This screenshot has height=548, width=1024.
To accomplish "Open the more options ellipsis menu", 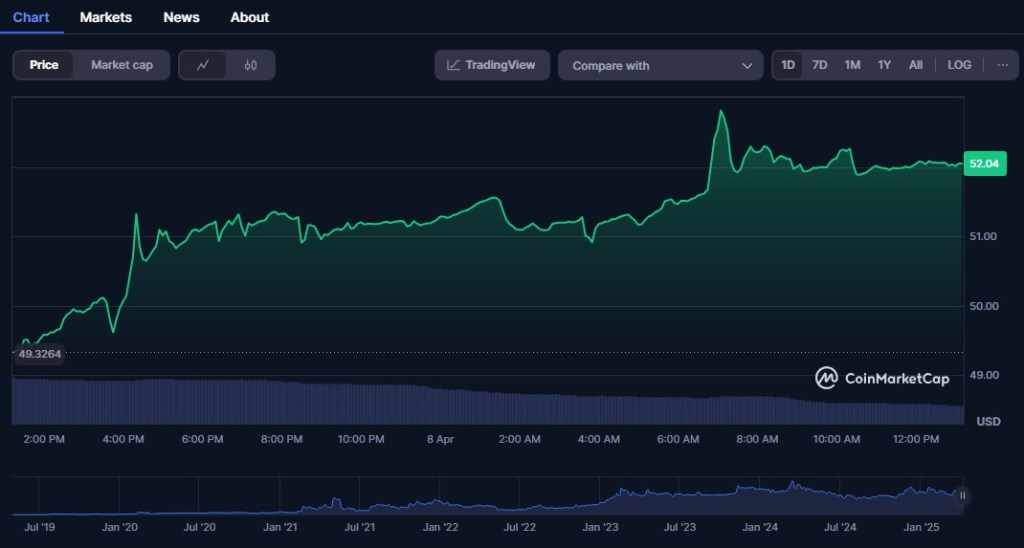I will tap(1002, 65).
